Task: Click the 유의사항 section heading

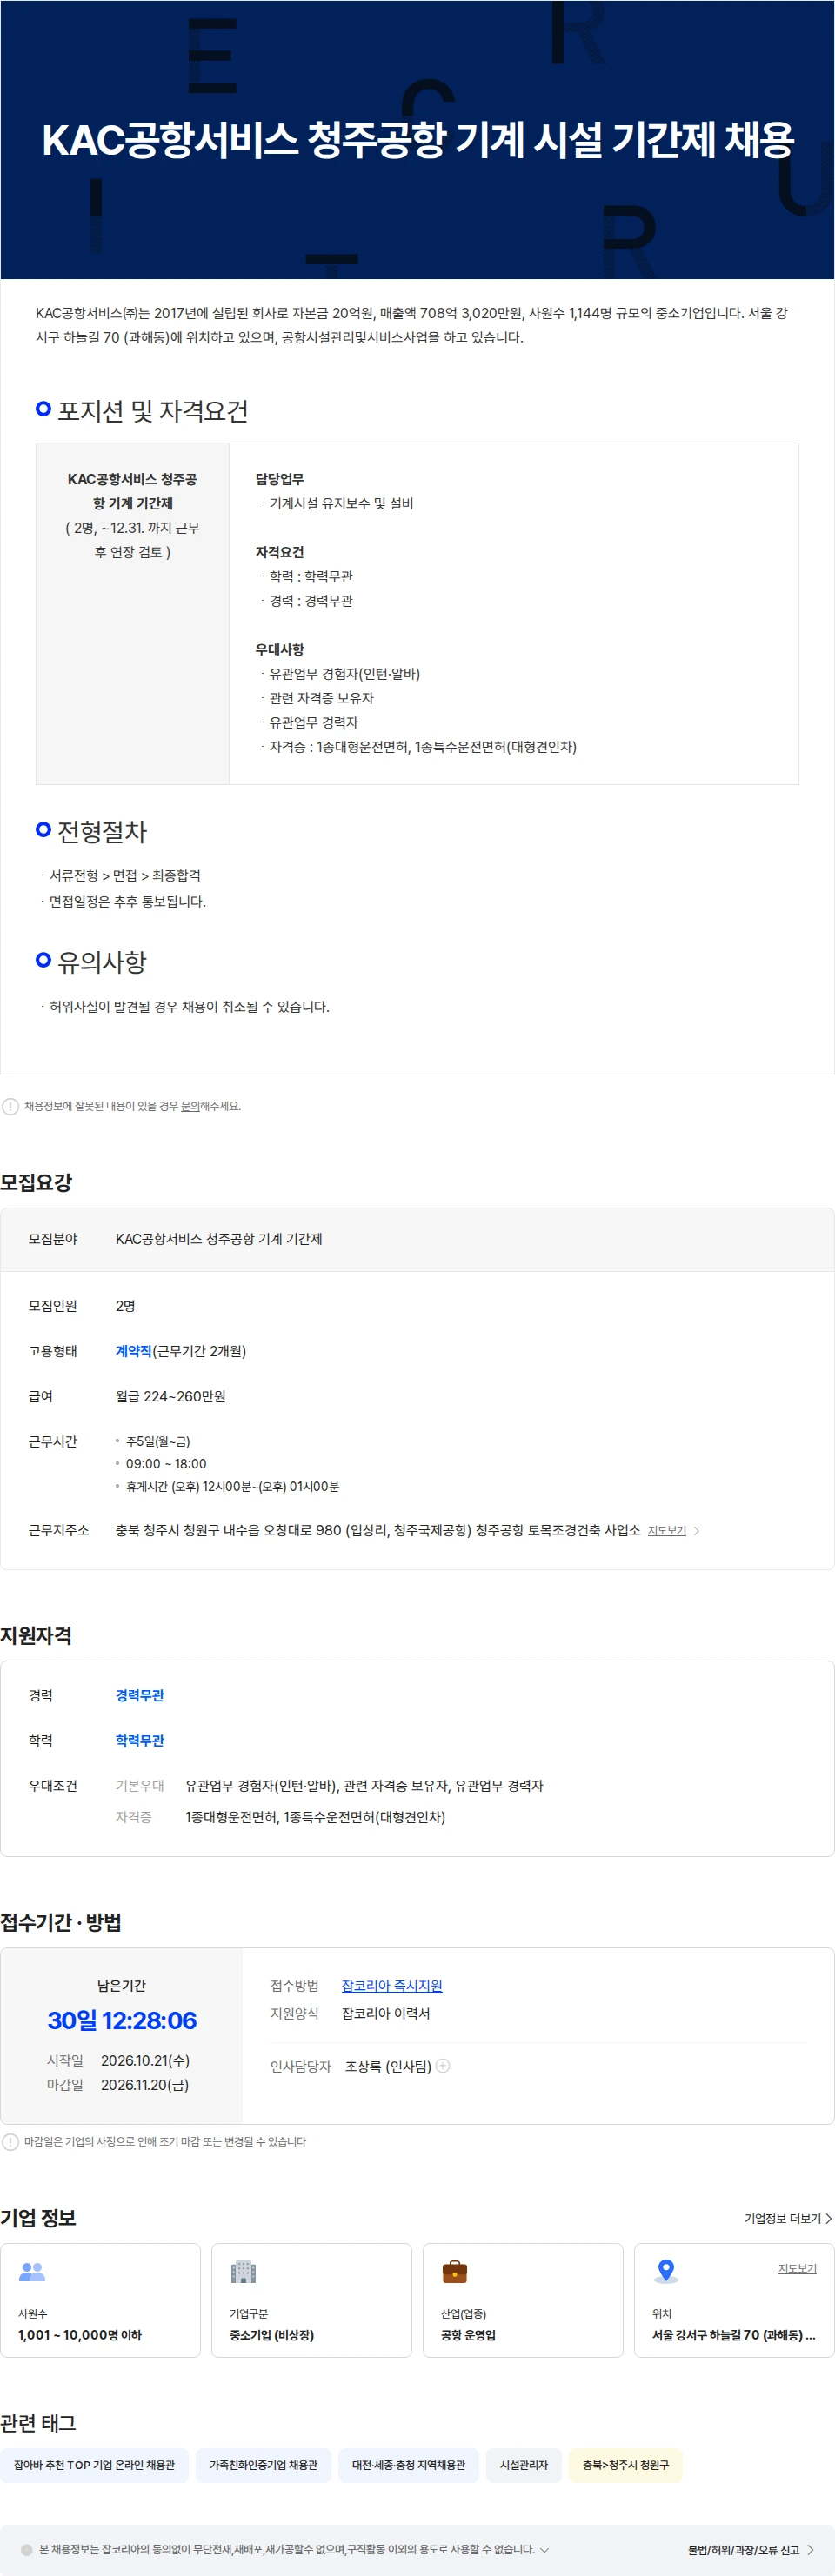Action: [x=102, y=962]
